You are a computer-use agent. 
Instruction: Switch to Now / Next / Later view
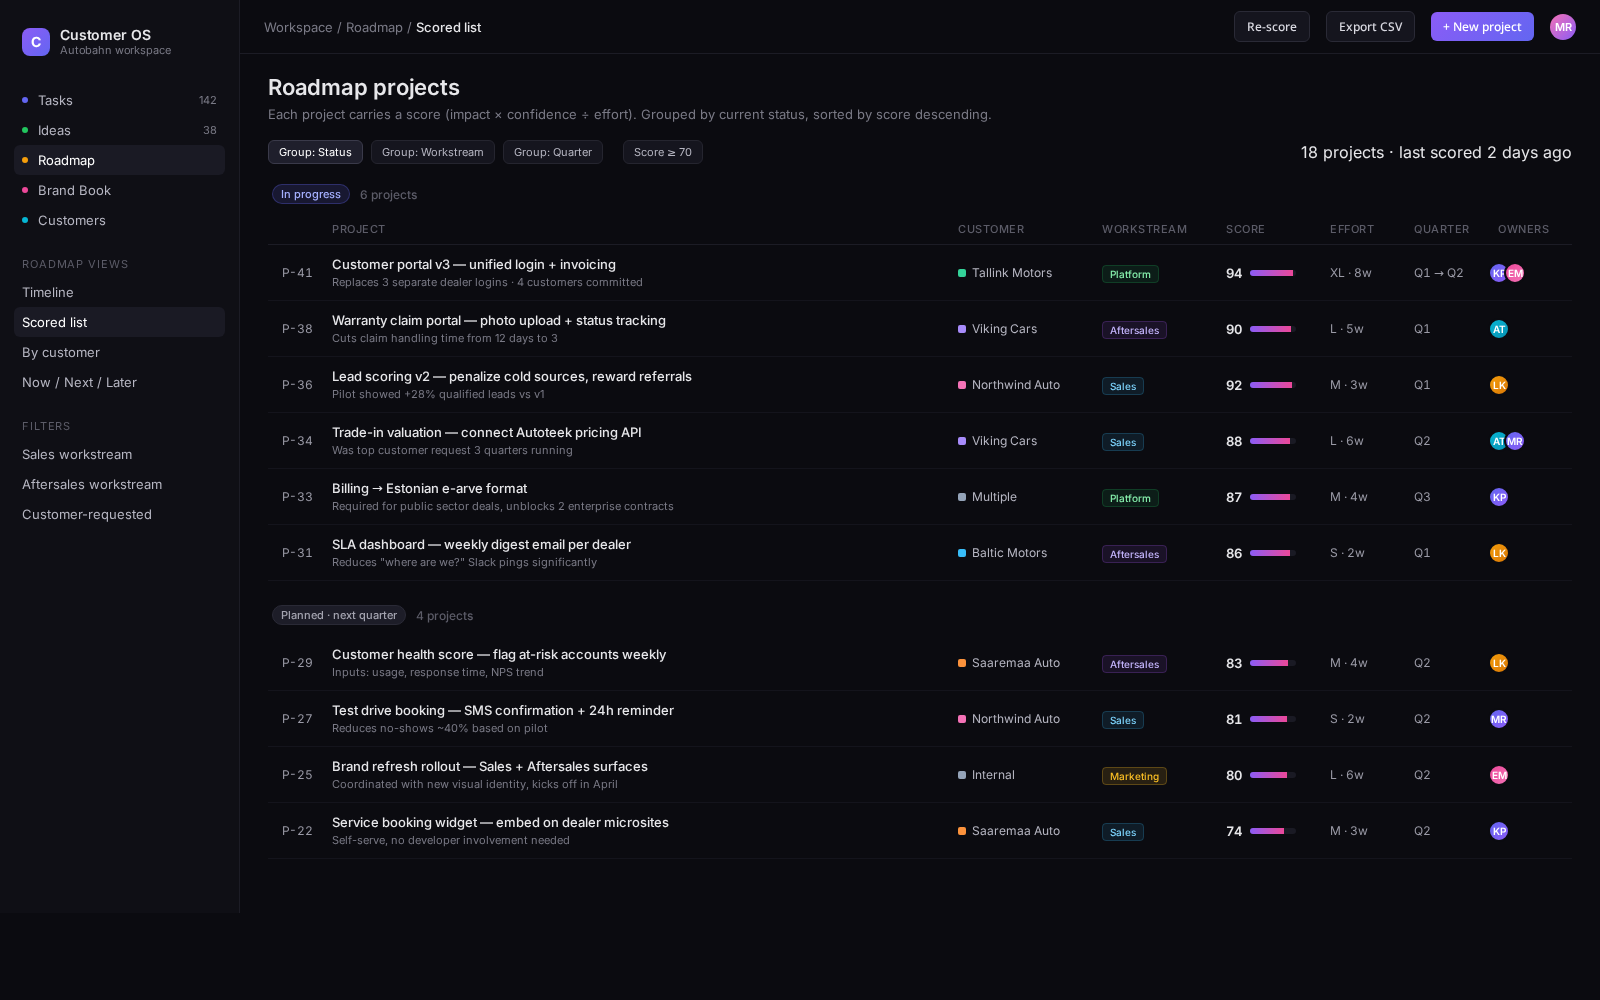tap(119, 382)
